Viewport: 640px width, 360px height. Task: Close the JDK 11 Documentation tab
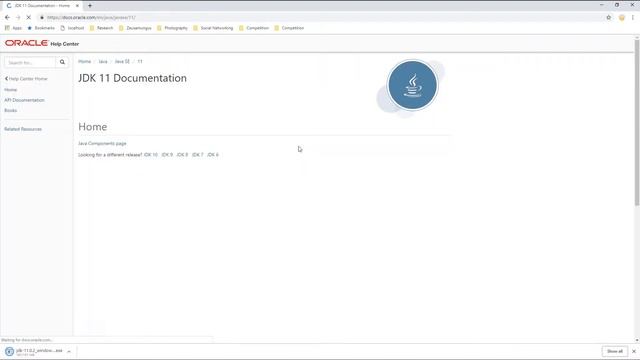click(77, 6)
